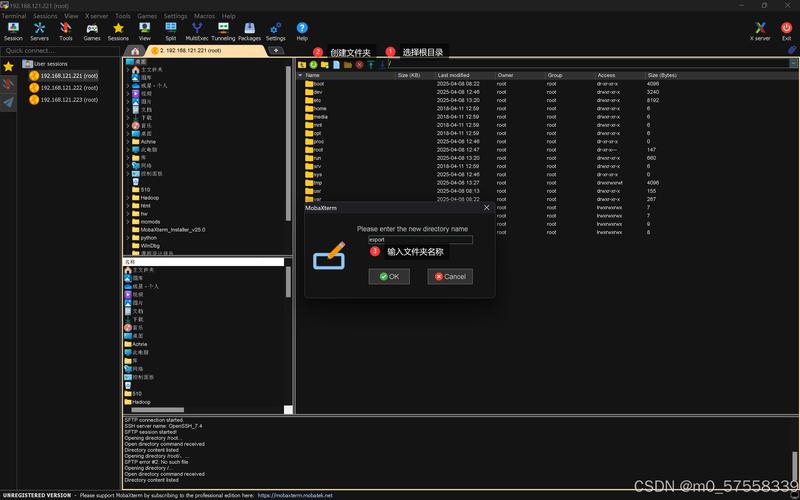Click the upload arrow icon in SFTP toolbar
This screenshot has width=800, height=500.
pos(371,65)
